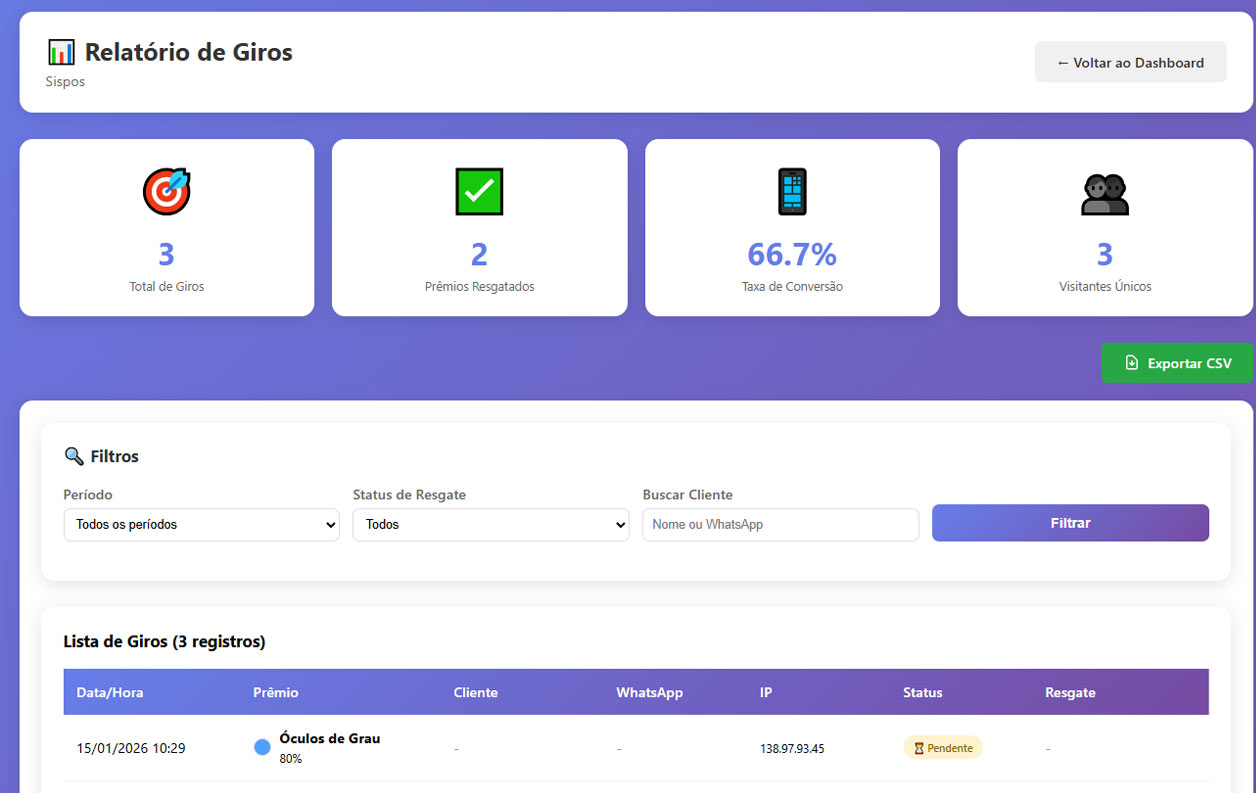Image resolution: width=1256 pixels, height=793 pixels.
Task: Expand the Status de Resgate dropdown
Action: pos(490,524)
